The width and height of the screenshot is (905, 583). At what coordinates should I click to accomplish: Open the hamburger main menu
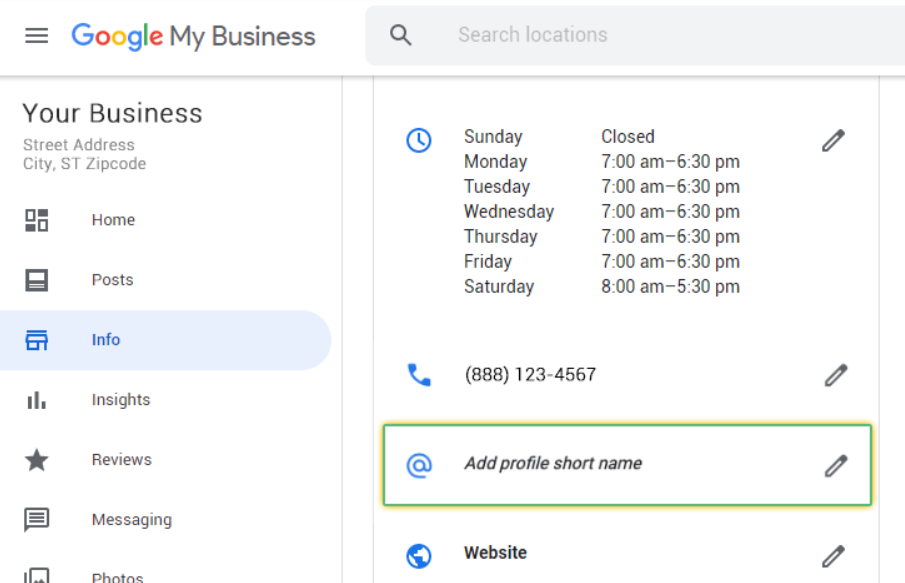point(37,36)
